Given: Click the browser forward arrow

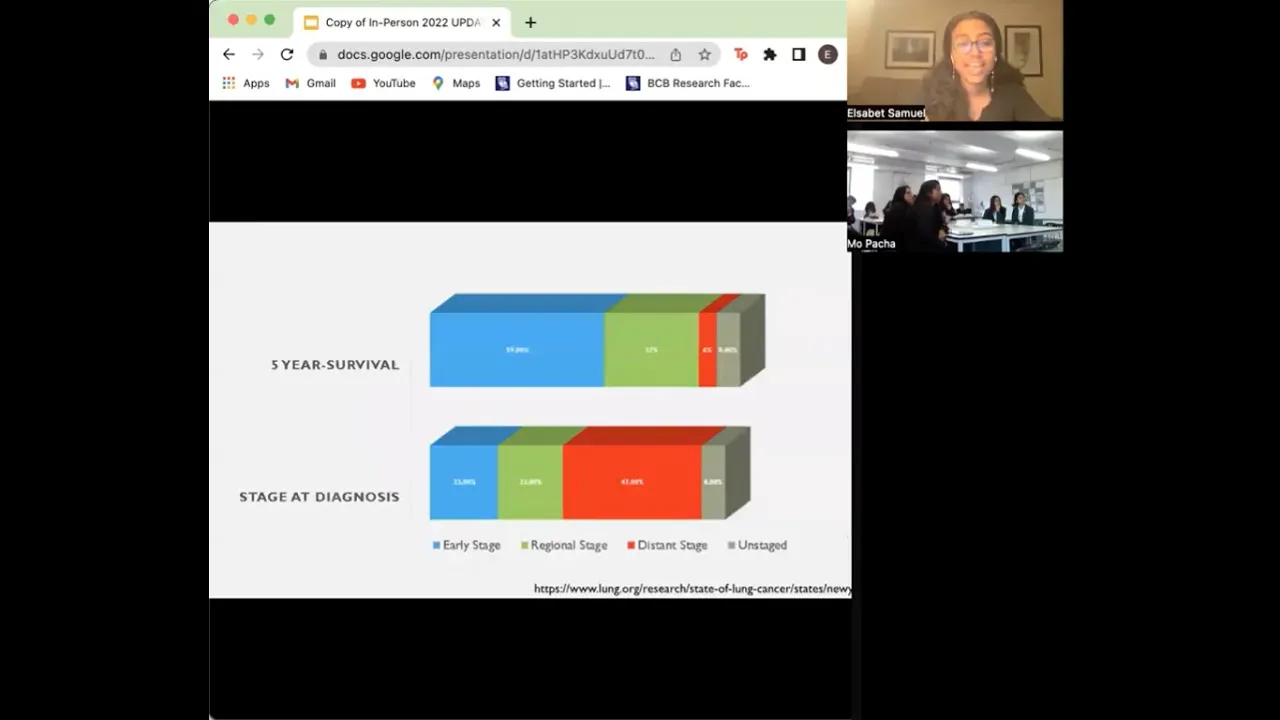Looking at the screenshot, I should click(x=258, y=55).
